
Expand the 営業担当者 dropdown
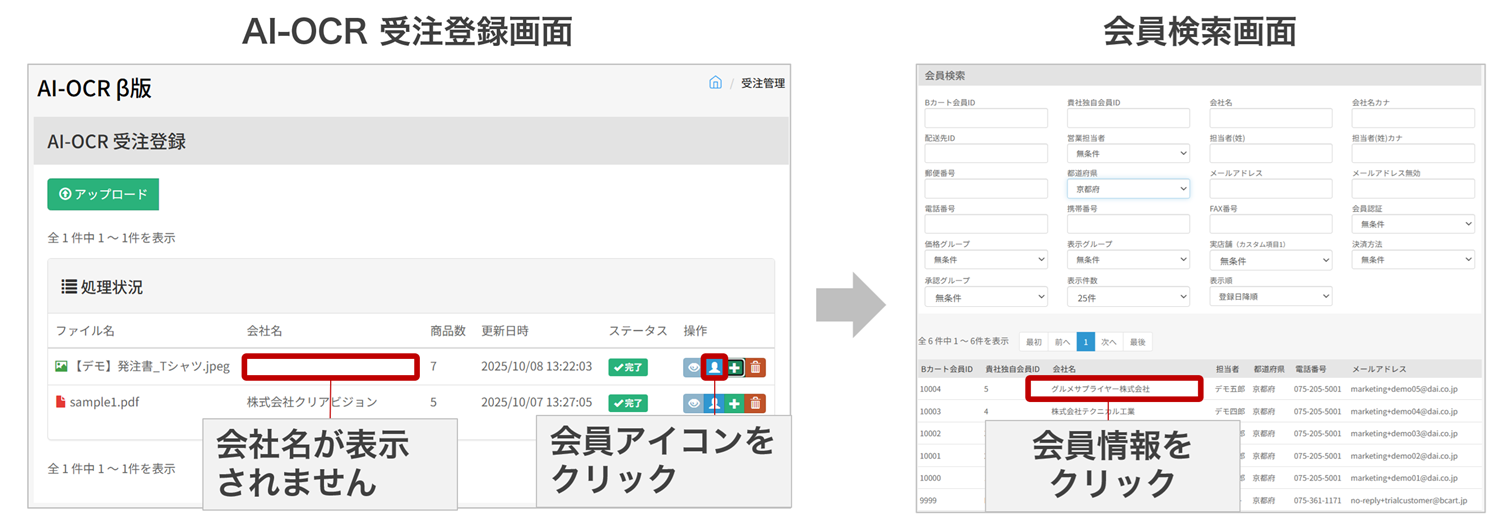click(1128, 153)
